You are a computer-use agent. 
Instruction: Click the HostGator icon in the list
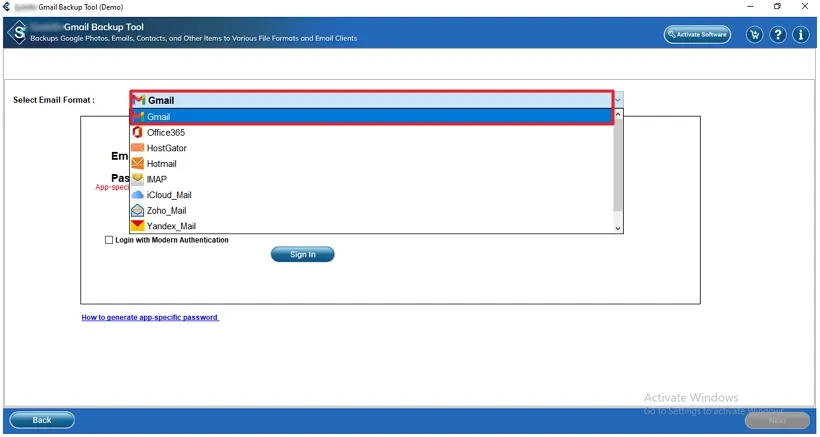pos(138,148)
